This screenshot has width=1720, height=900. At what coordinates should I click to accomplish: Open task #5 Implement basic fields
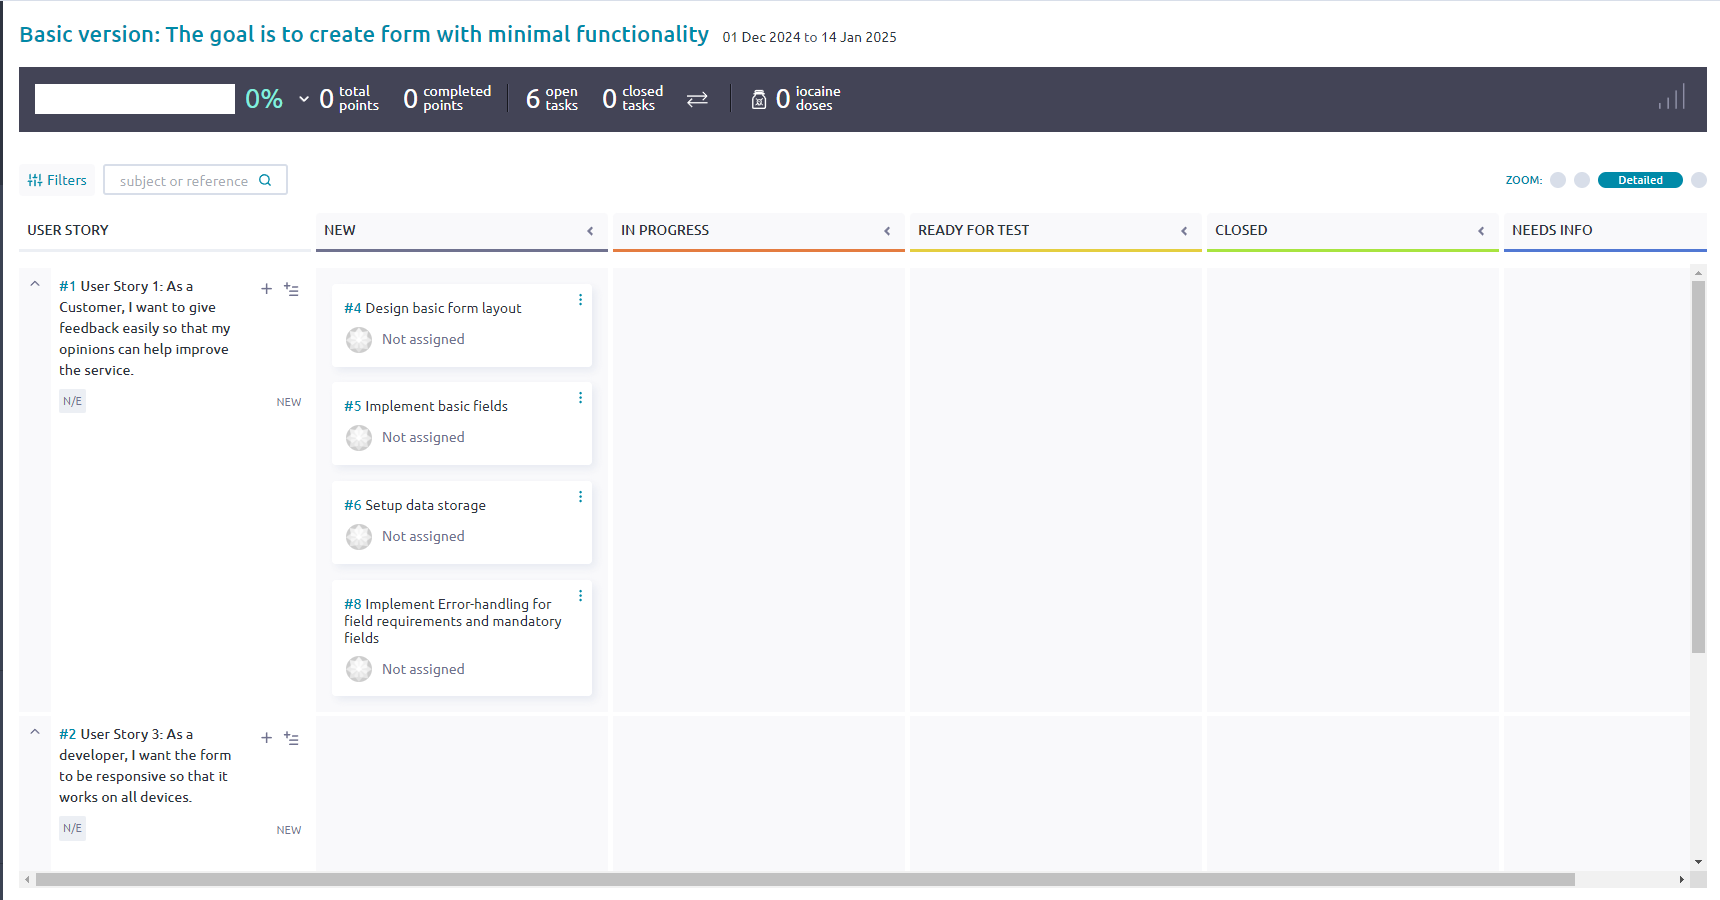436,406
